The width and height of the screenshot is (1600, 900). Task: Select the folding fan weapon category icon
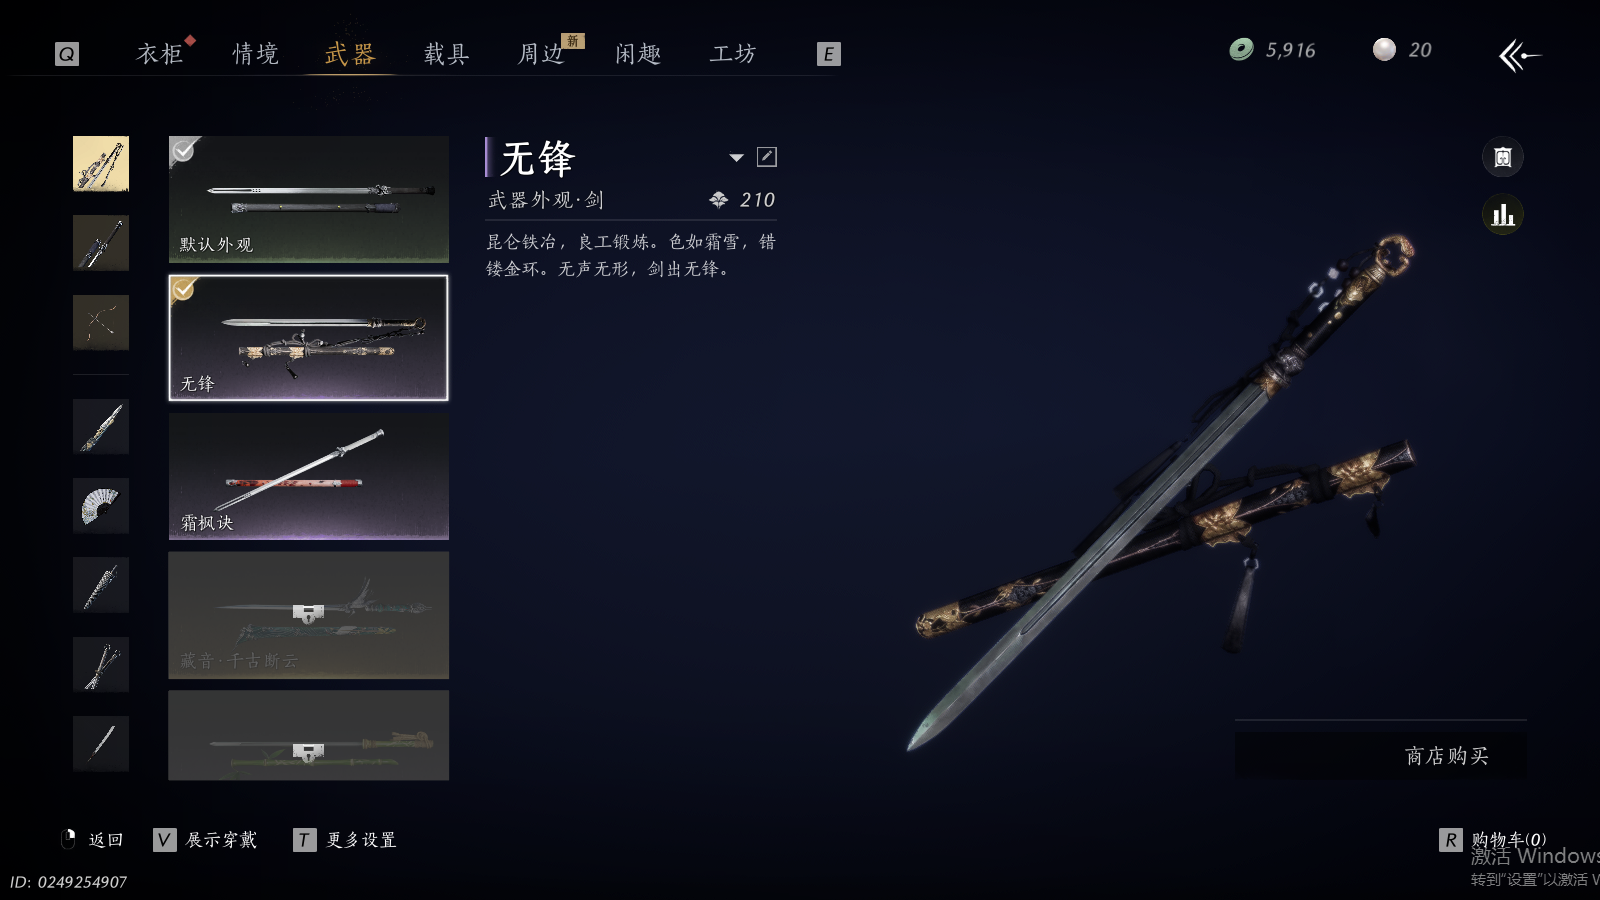(x=101, y=505)
